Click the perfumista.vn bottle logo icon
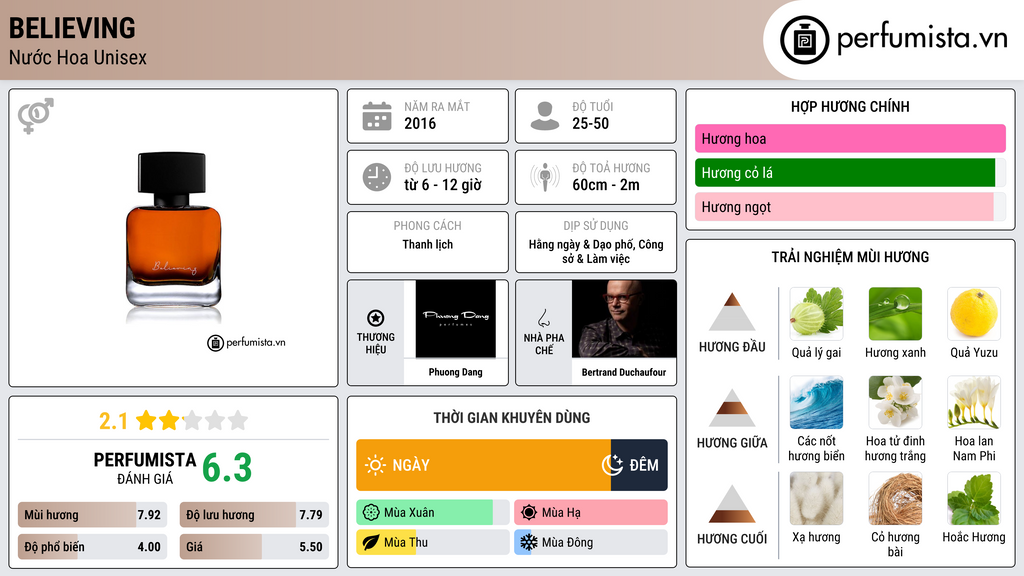Image resolution: width=1024 pixels, height=576 pixels. (x=804, y=40)
